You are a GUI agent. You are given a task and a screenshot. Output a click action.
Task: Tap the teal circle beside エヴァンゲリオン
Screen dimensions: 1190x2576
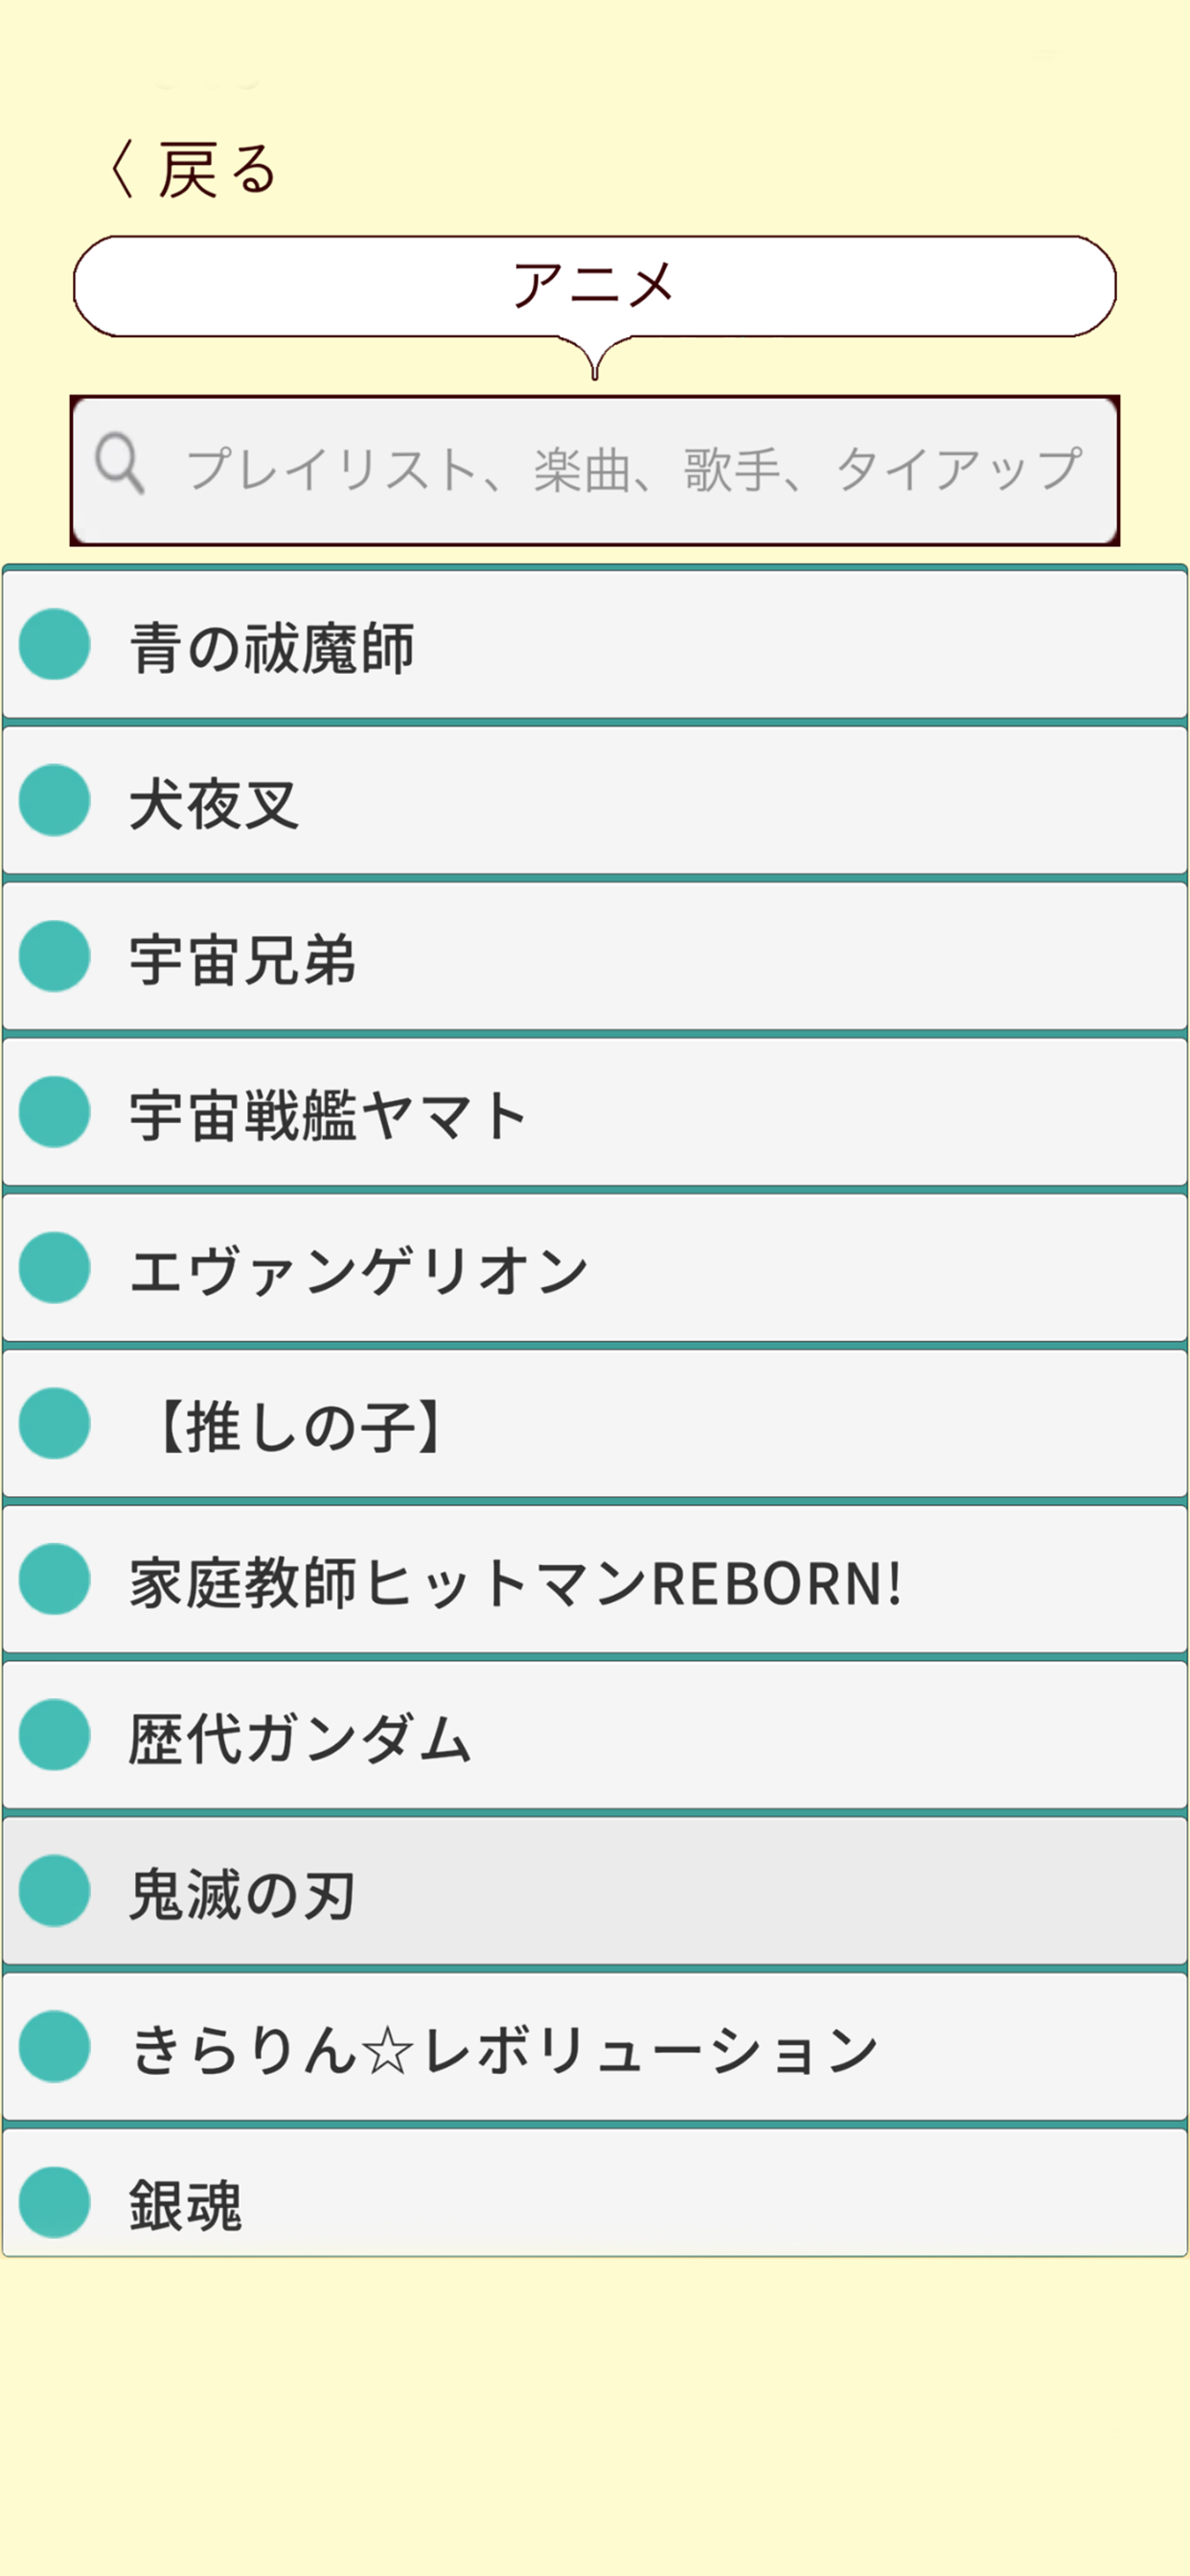click(55, 1268)
